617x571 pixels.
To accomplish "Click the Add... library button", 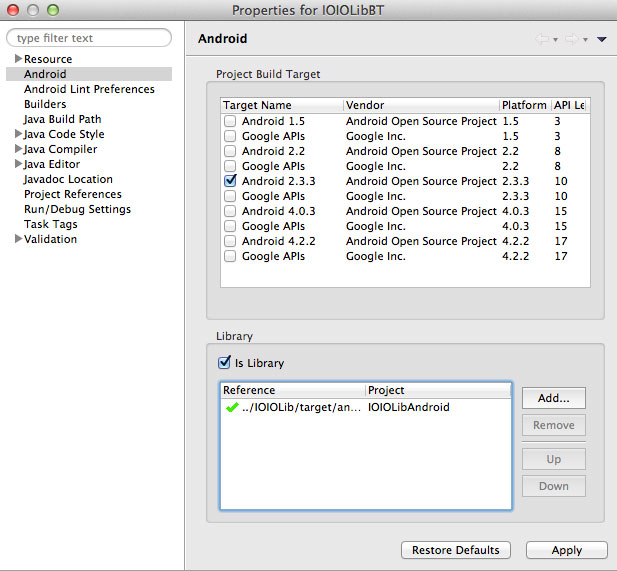I will 554,398.
